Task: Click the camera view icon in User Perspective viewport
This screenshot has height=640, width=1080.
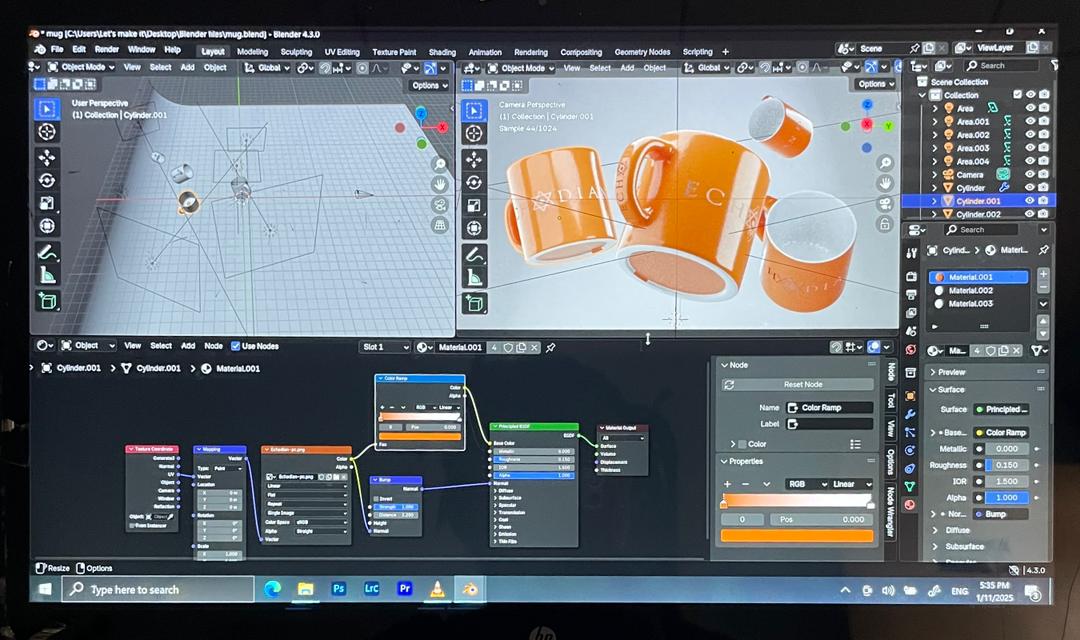Action: coord(439,205)
